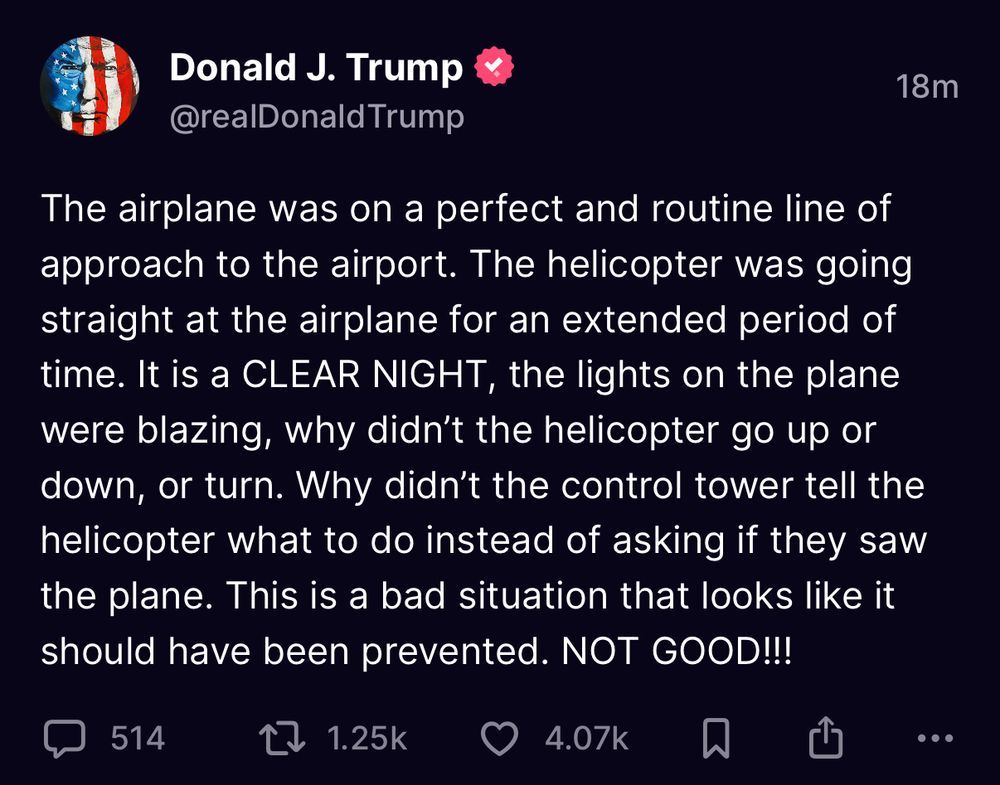This screenshot has width=1000, height=785.
Task: Click the 4.07k like count
Action: click(587, 739)
